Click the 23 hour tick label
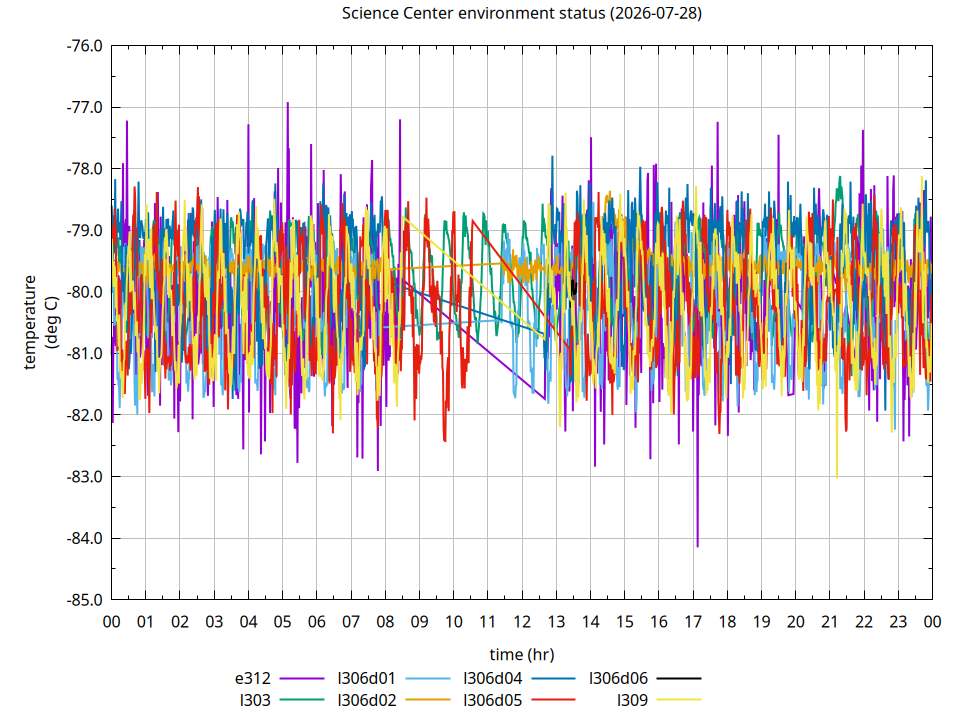Screen dimensions: 960x720 pyautogui.click(x=898, y=622)
